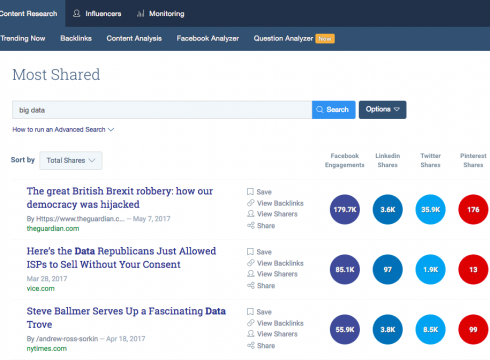The width and height of the screenshot is (490, 360).
Task: Switch to the Trending Now tab
Action: [x=23, y=38]
